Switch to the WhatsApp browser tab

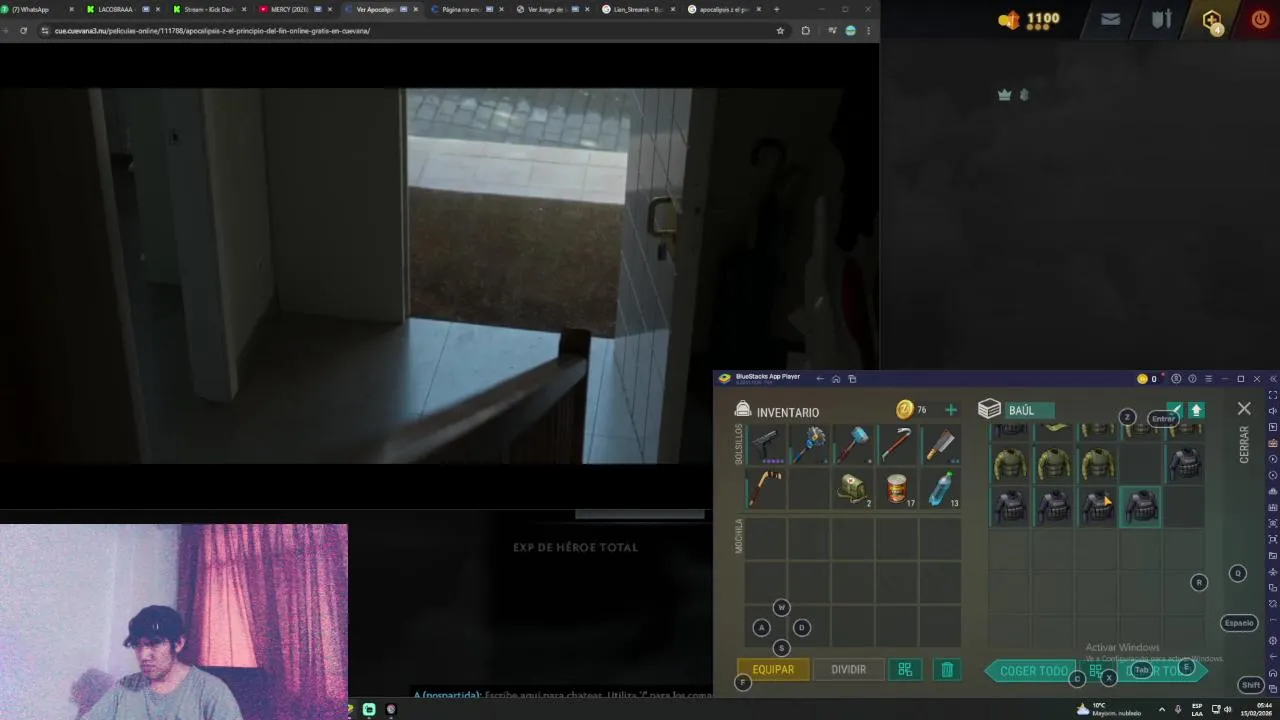coord(35,9)
